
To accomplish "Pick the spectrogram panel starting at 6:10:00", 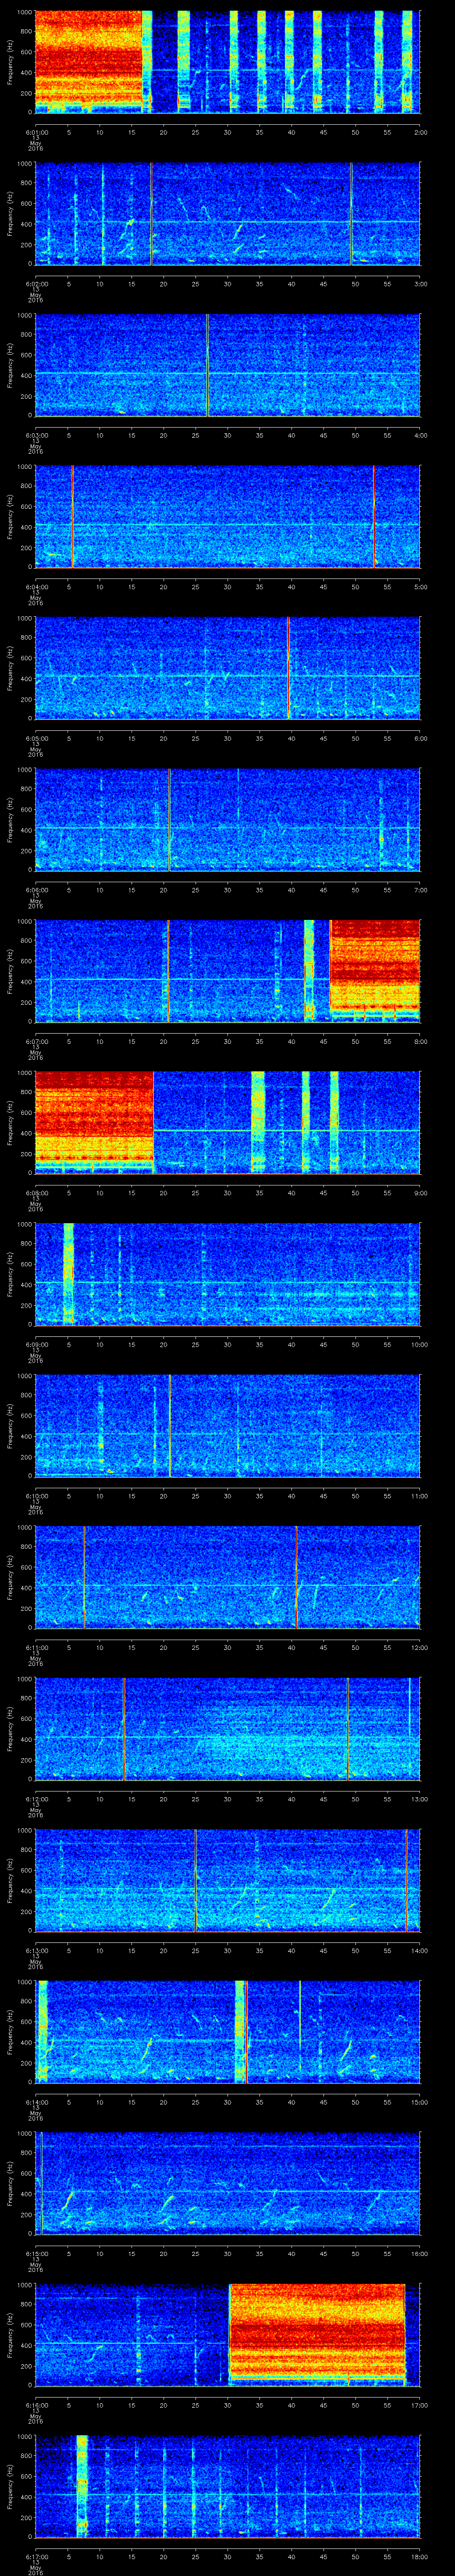I will 228,1425.
